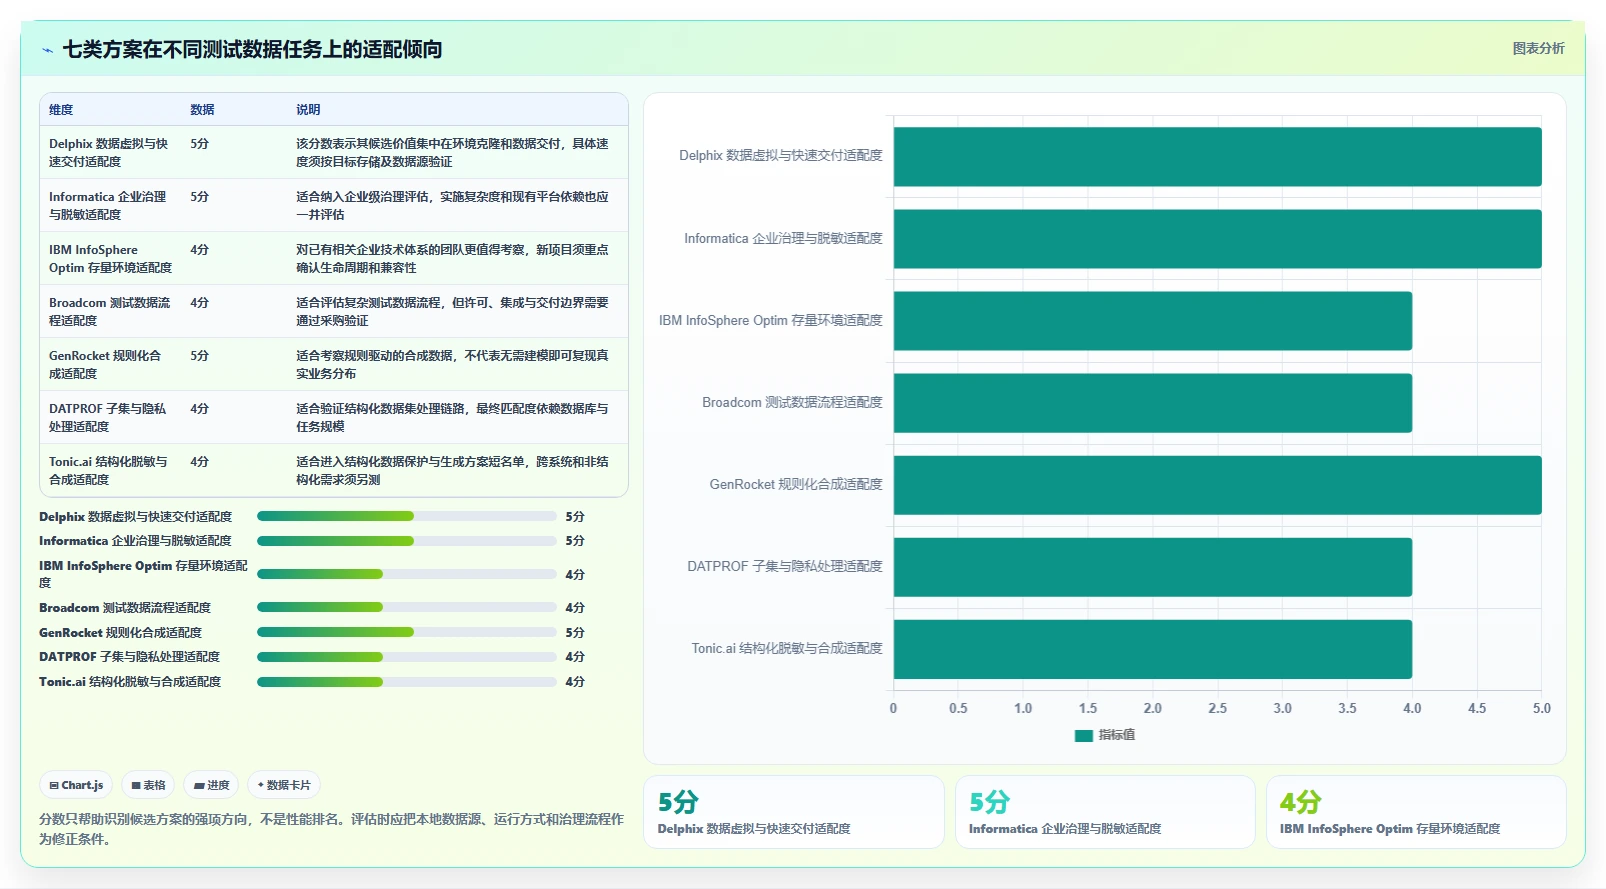Viewport: 1606px width, 889px height.
Task: Click the GenRocket description 适合考察规则驱动的合成数据
Action: (452, 364)
